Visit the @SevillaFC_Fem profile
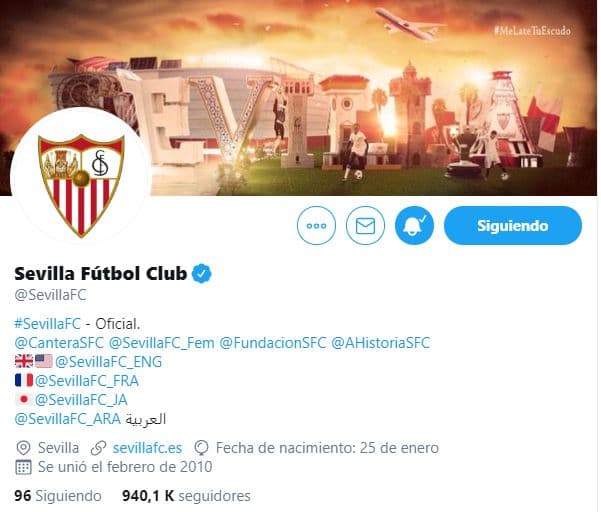601x512 pixels. (162, 343)
